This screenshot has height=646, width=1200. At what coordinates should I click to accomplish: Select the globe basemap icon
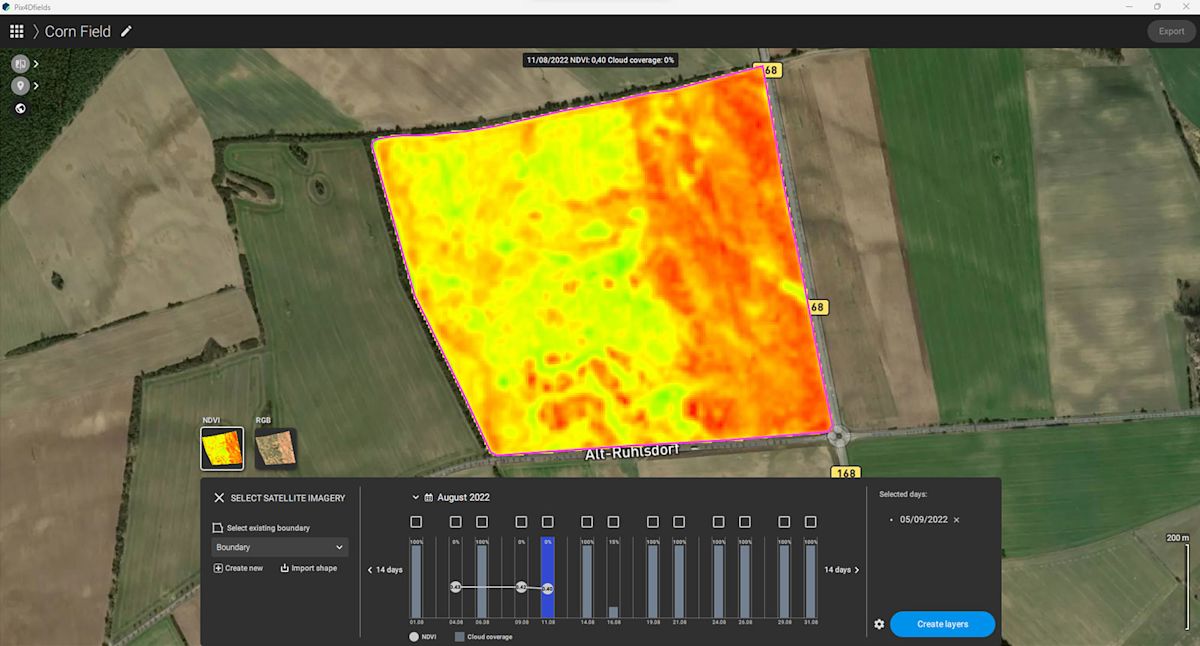click(20, 107)
